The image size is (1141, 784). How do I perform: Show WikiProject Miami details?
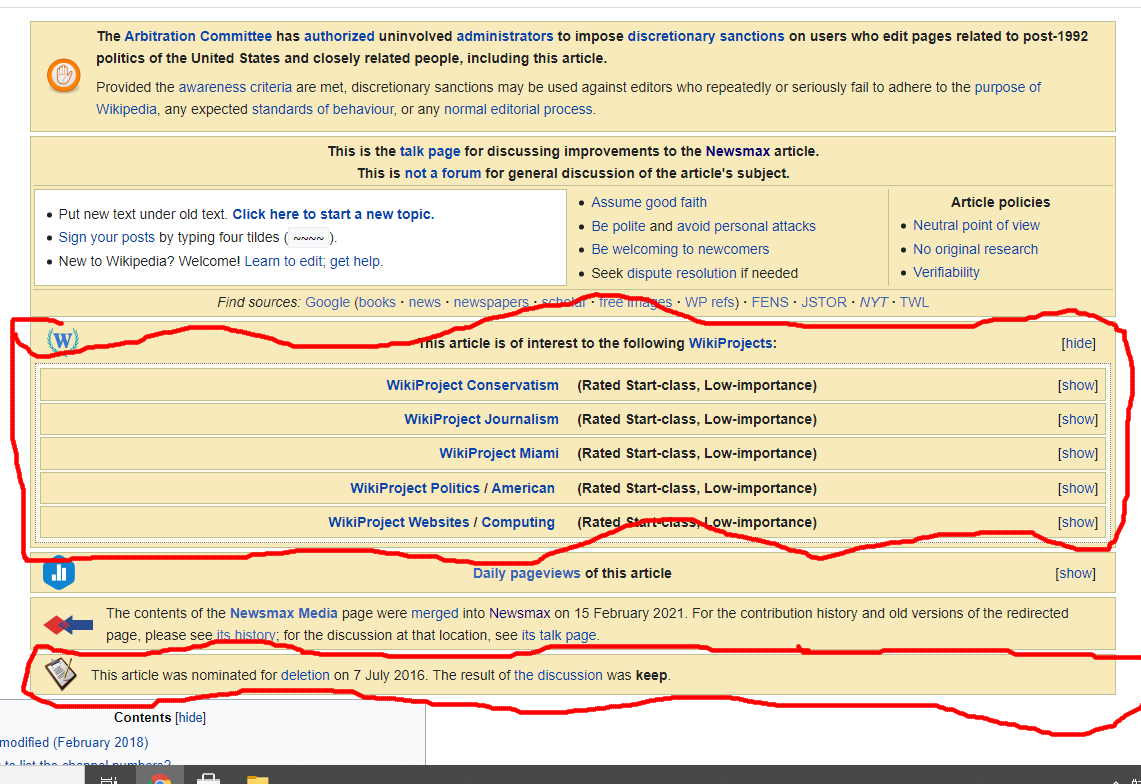tap(1078, 454)
